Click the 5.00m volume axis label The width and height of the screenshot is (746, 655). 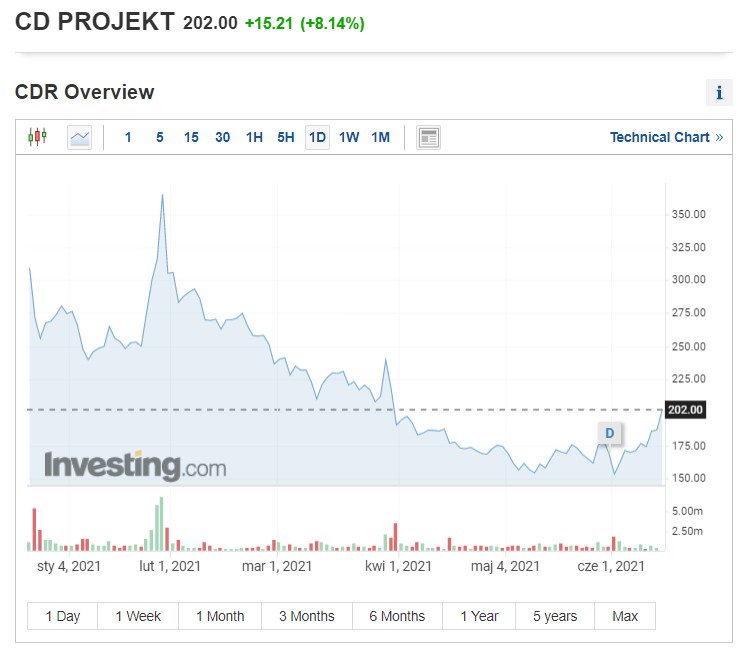687,511
